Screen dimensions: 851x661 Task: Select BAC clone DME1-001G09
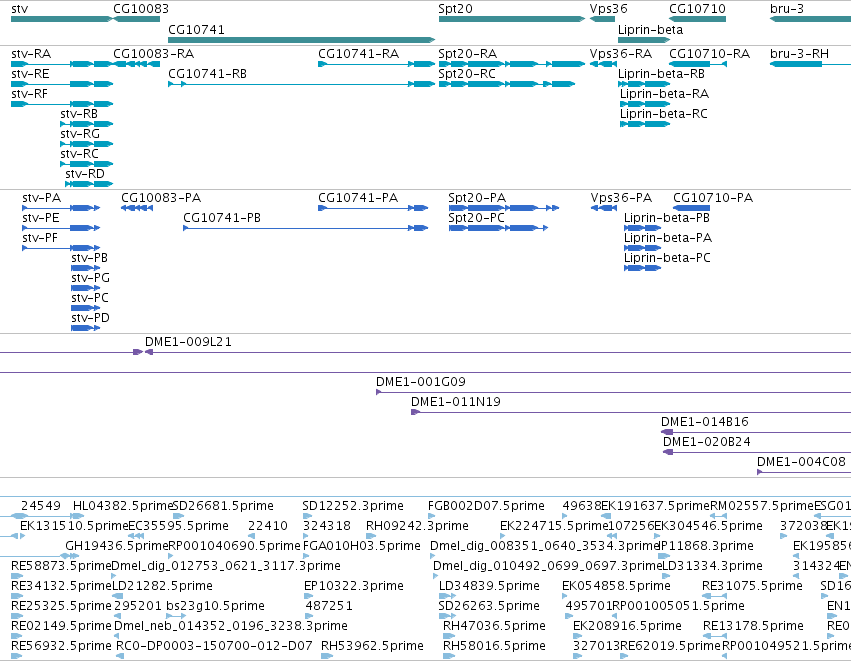pyautogui.click(x=613, y=392)
